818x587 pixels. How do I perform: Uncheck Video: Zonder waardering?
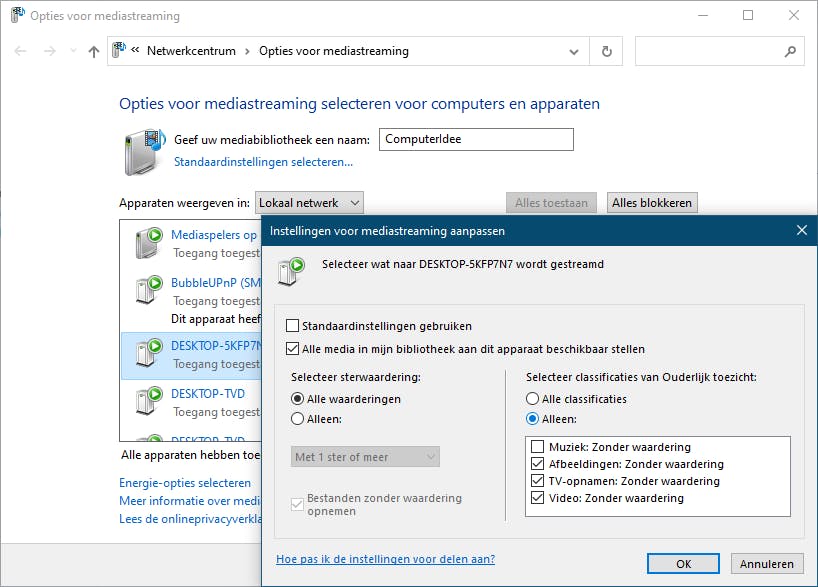(538, 498)
